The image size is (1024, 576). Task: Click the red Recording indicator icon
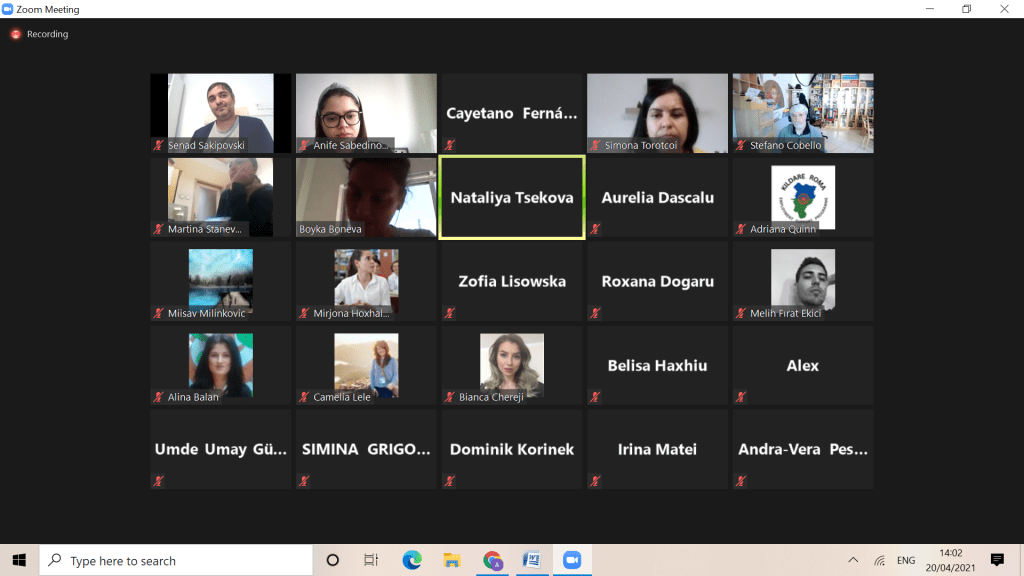click(x=15, y=34)
